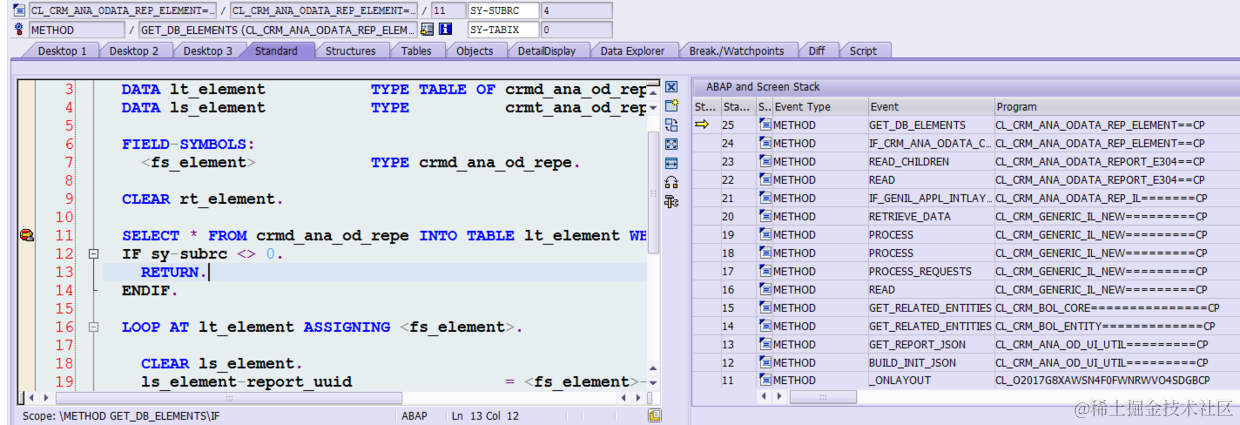Open the Diff tab

click(x=817, y=51)
